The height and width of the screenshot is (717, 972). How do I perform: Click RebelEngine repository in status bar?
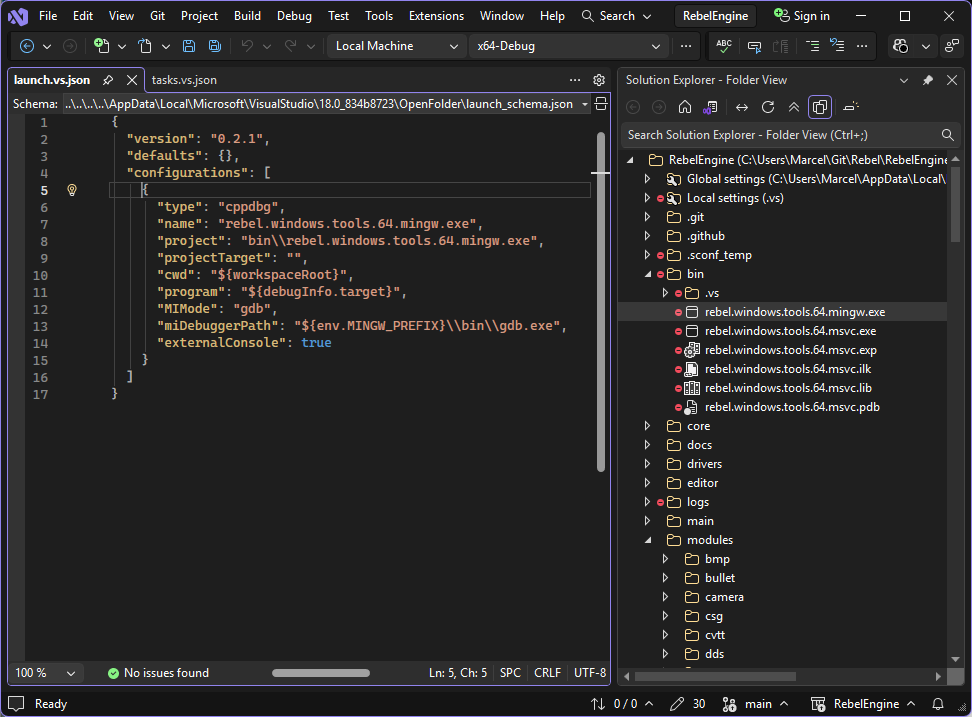pos(863,704)
